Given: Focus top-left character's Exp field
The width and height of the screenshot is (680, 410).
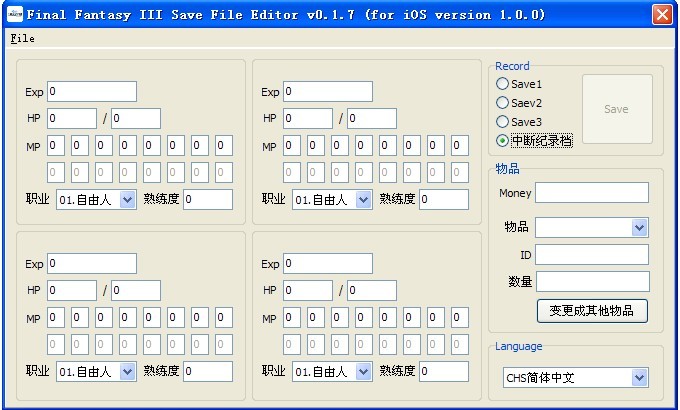Looking at the screenshot, I should pos(92,92).
